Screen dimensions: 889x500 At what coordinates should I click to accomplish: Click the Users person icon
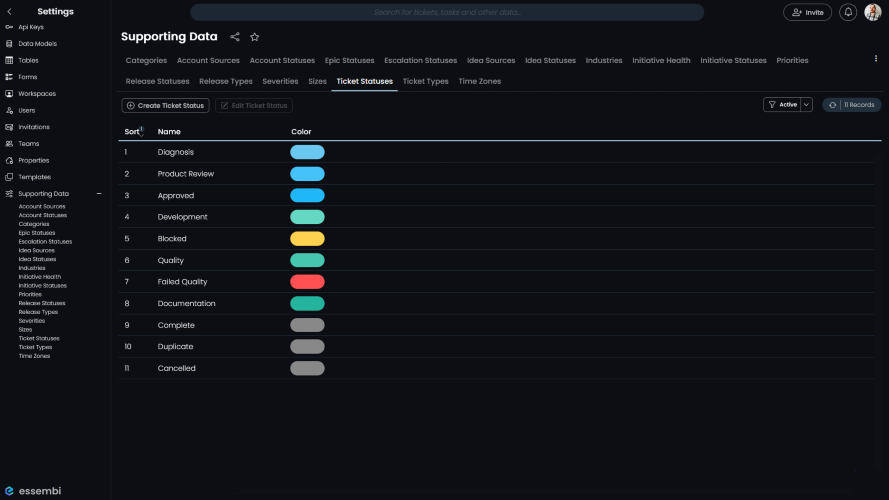(9, 110)
